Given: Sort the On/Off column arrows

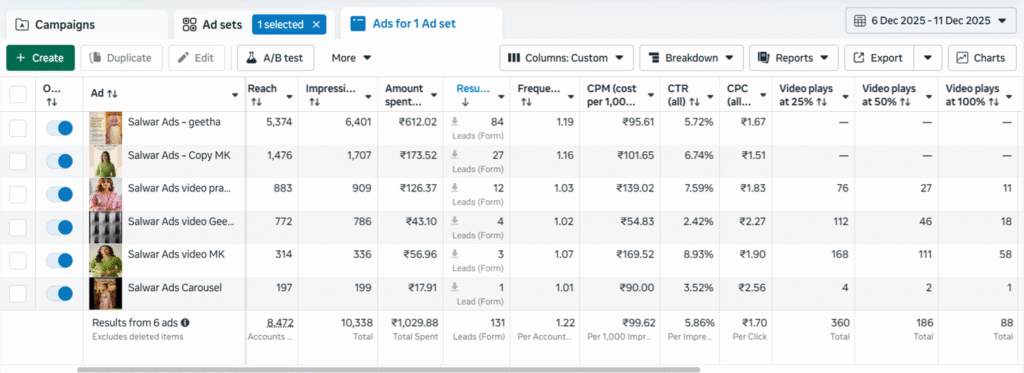Looking at the screenshot, I should (52, 103).
